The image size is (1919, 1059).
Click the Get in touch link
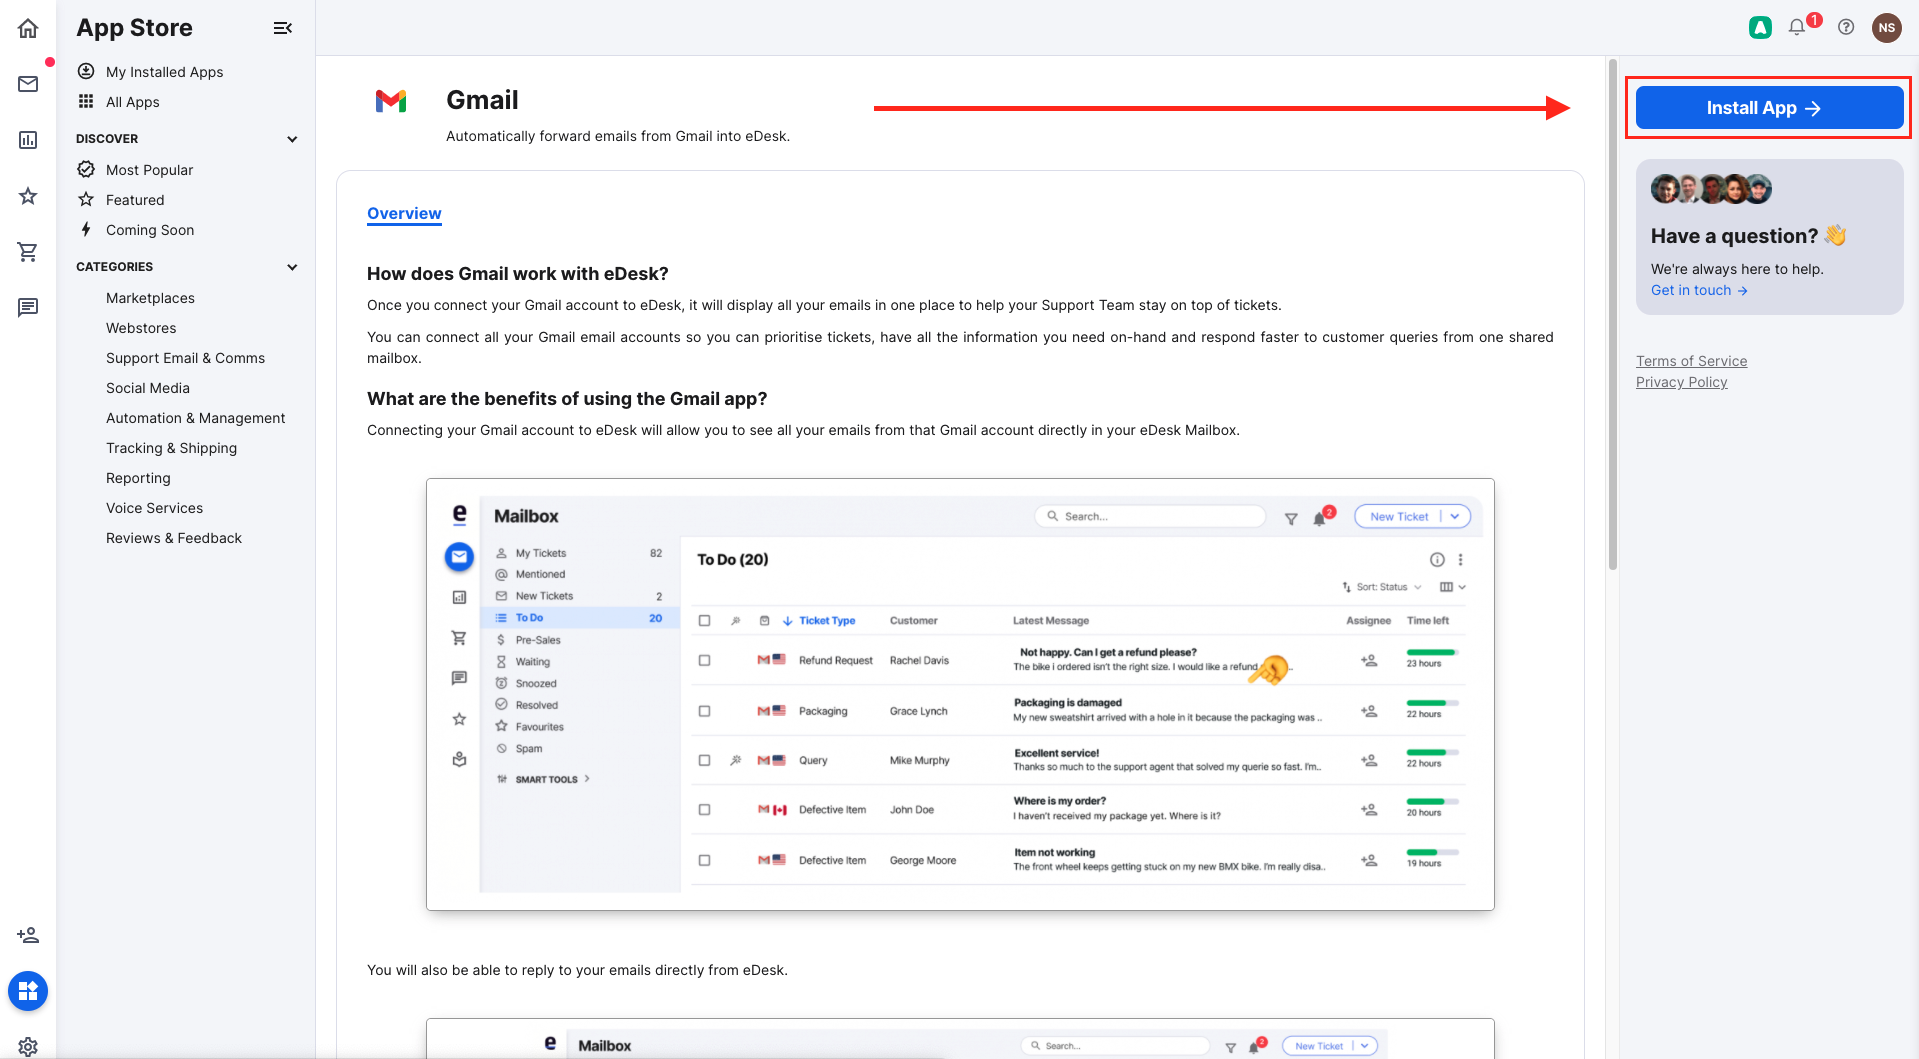[1699, 290]
